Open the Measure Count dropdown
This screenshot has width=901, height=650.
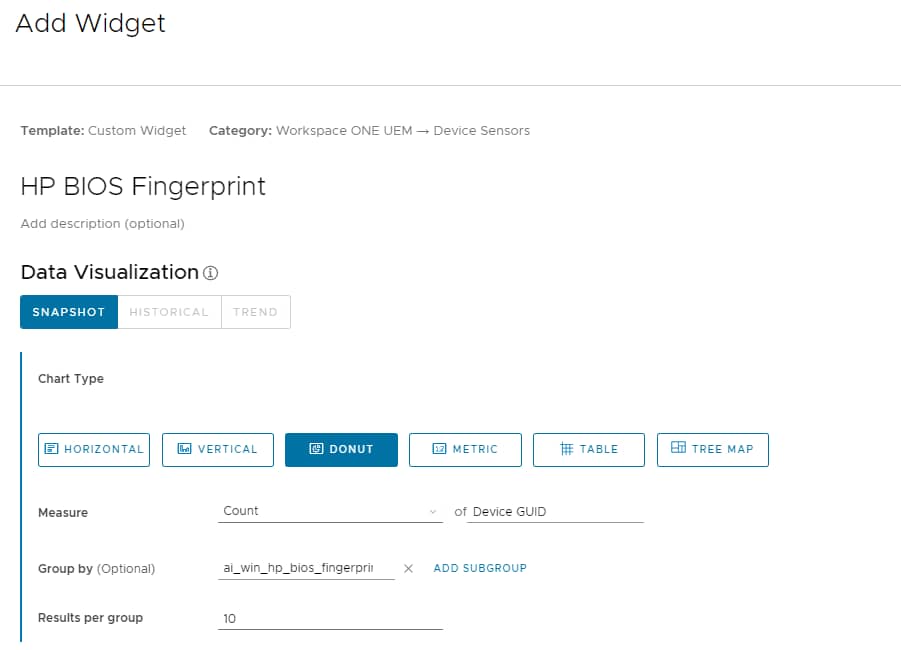tap(330, 511)
